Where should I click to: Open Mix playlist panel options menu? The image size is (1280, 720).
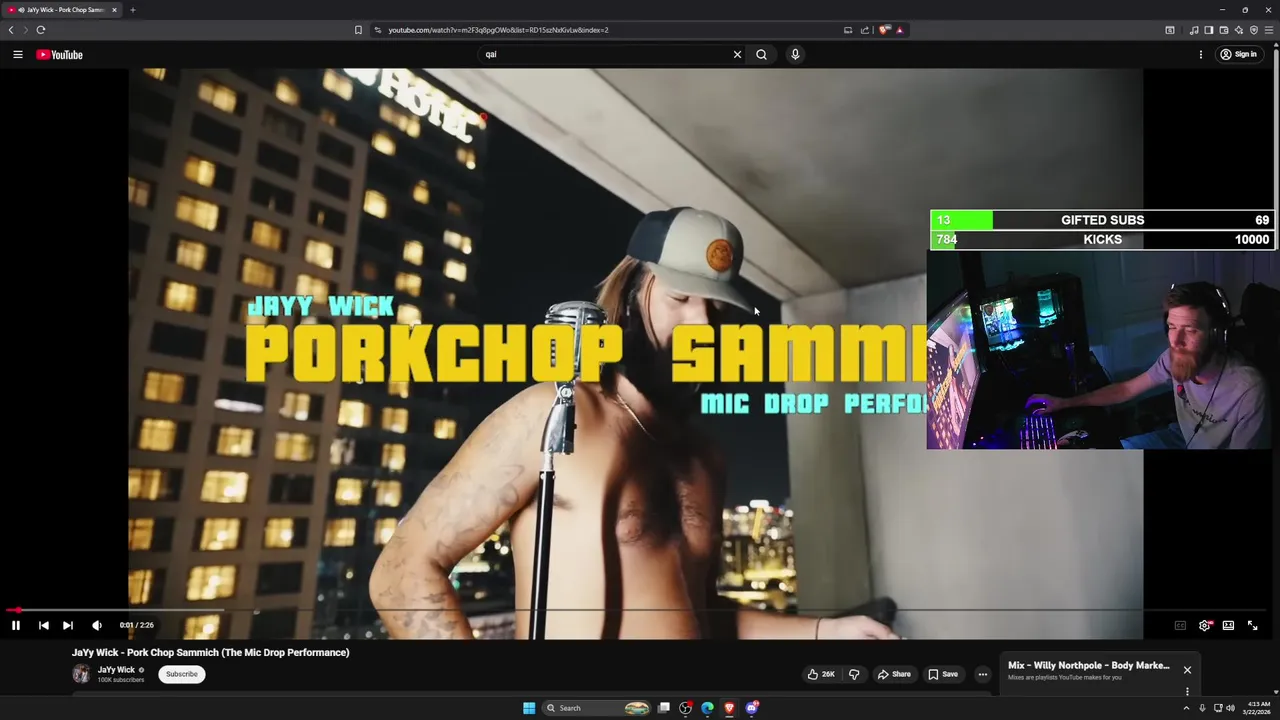click(x=1187, y=691)
